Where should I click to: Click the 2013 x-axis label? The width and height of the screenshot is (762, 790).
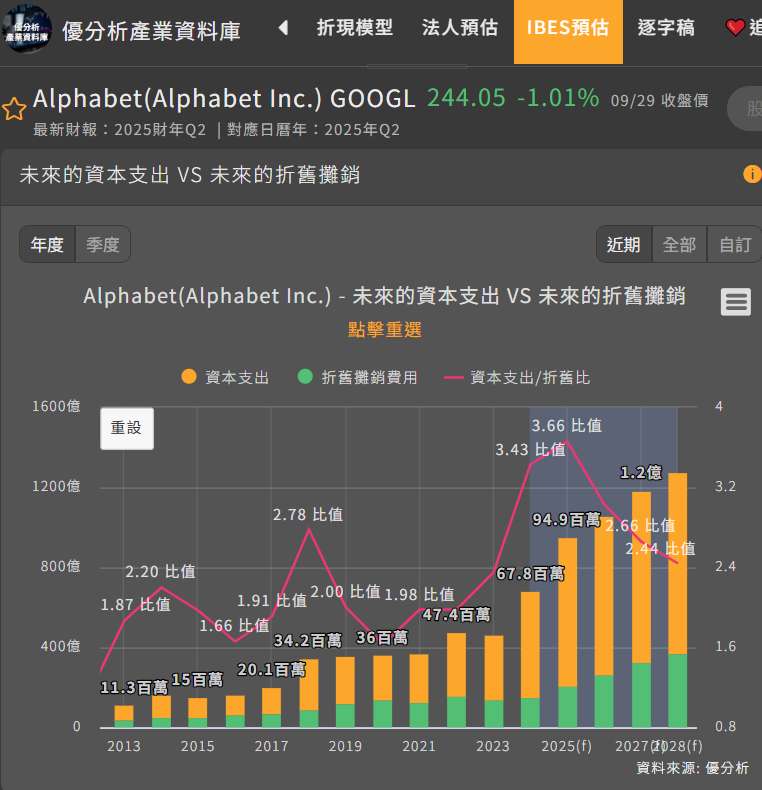(x=123, y=746)
